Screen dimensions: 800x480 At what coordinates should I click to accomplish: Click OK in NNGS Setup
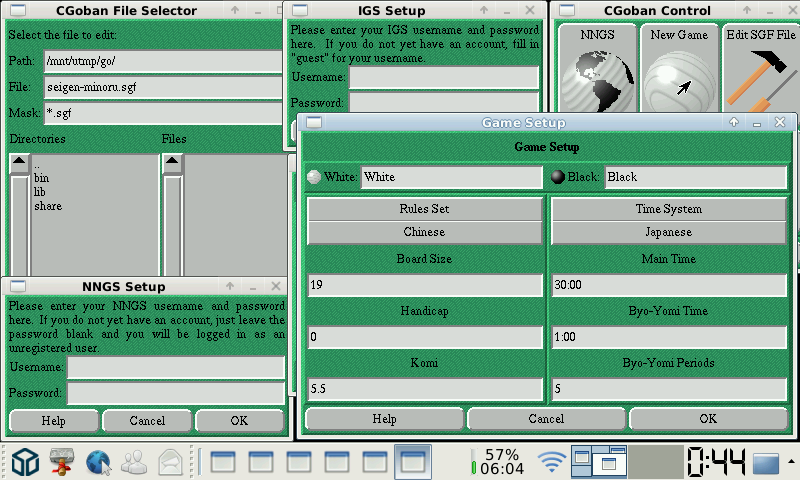click(239, 421)
